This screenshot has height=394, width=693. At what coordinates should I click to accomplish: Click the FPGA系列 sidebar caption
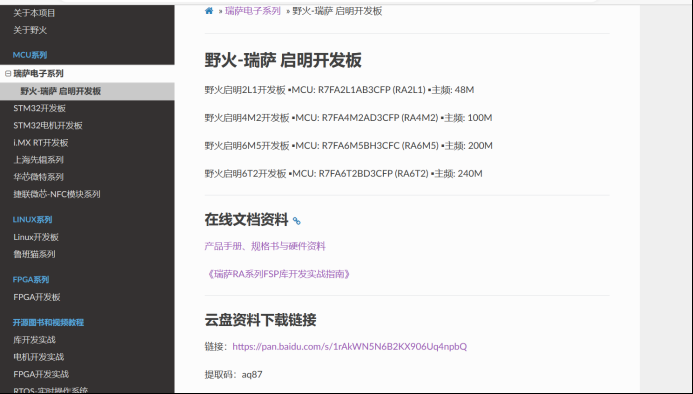[30, 280]
